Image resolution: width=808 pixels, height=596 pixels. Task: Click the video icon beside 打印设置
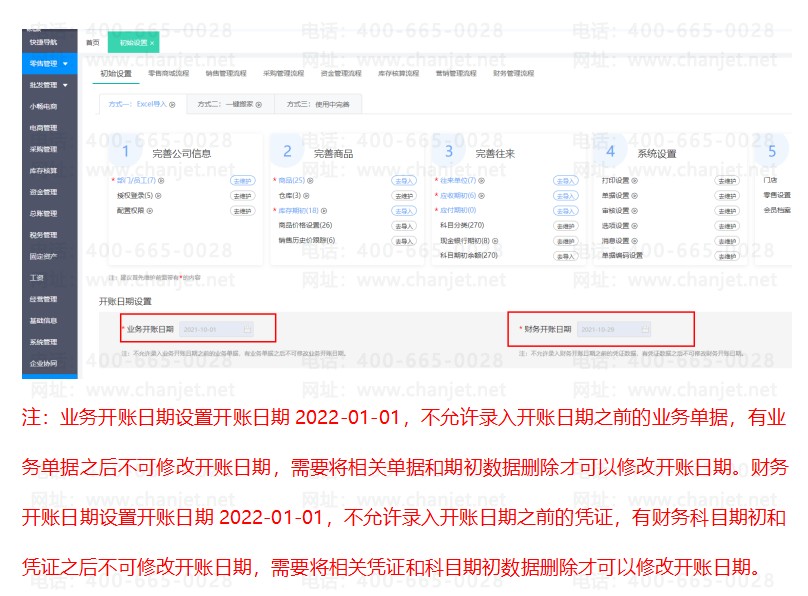pyautogui.click(x=634, y=181)
